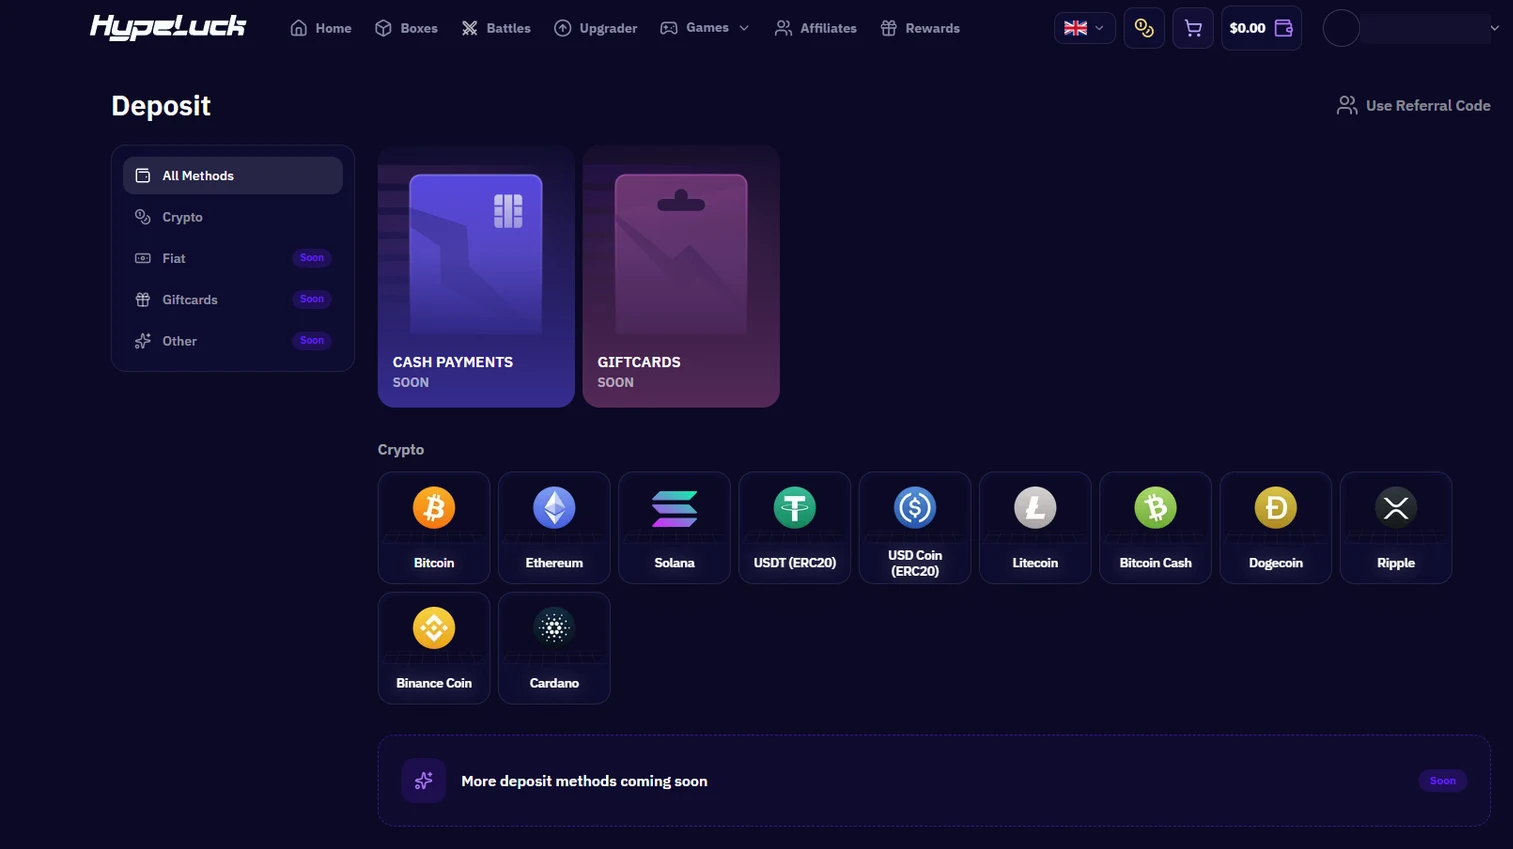
Task: Go to the Boxes section
Action: [406, 28]
